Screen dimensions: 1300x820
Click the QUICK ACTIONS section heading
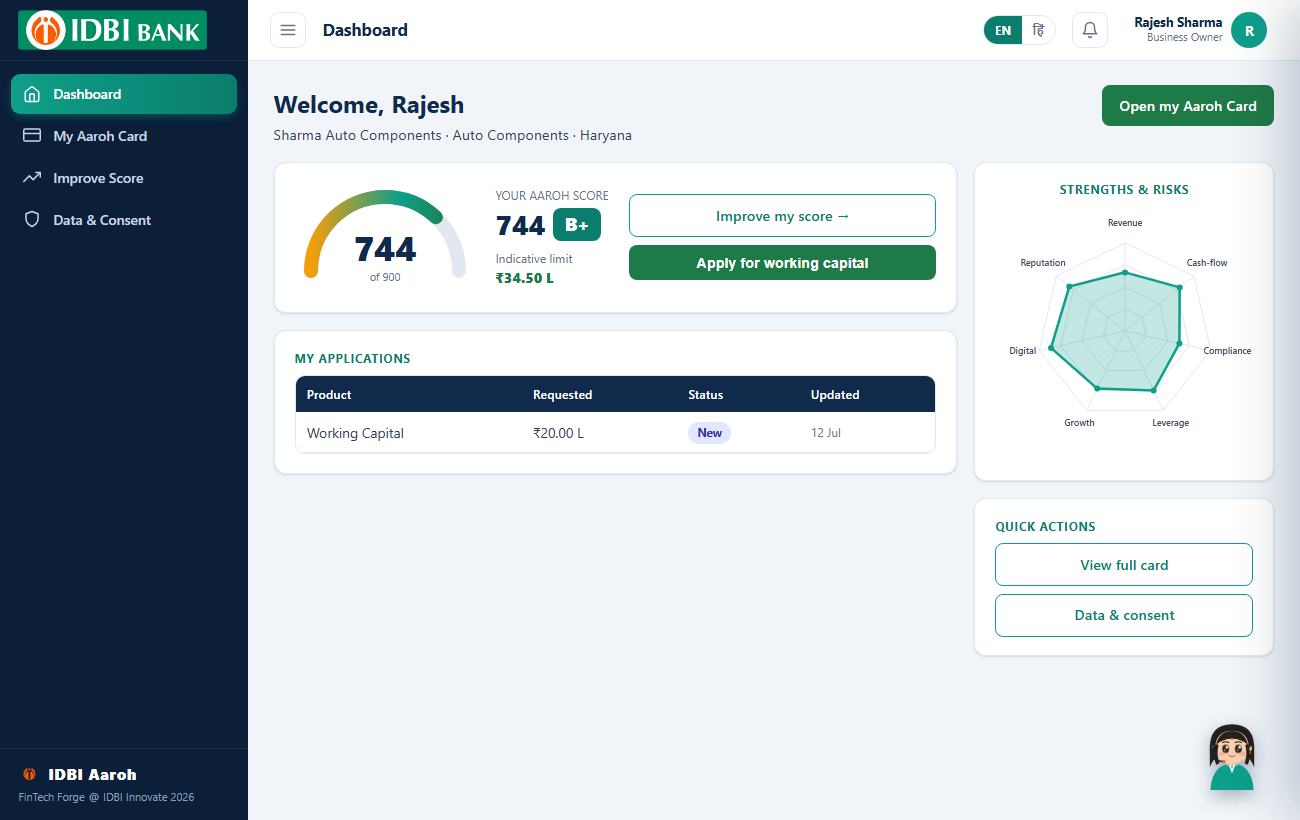pyautogui.click(x=1045, y=526)
